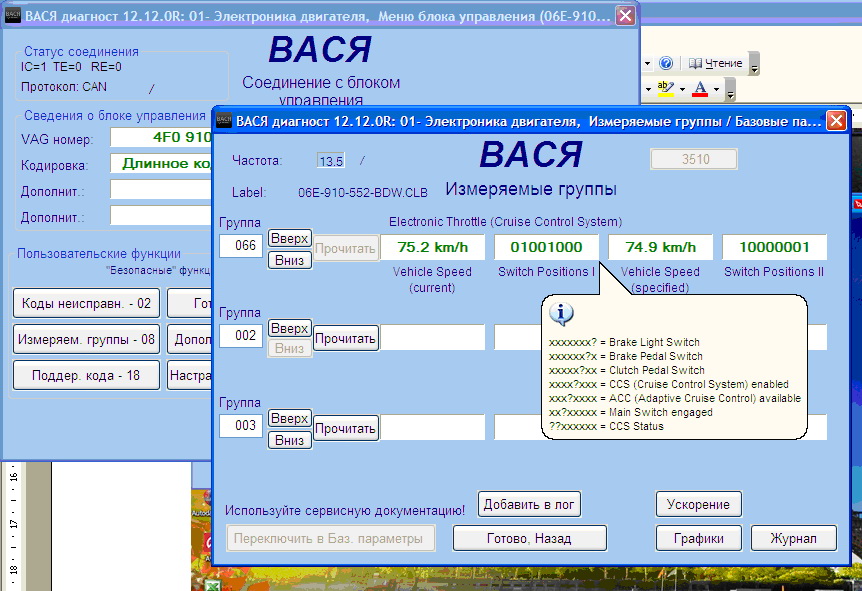Click the ВАСЯ app icon in background window title bar
862x591 pixels.
(12, 16)
